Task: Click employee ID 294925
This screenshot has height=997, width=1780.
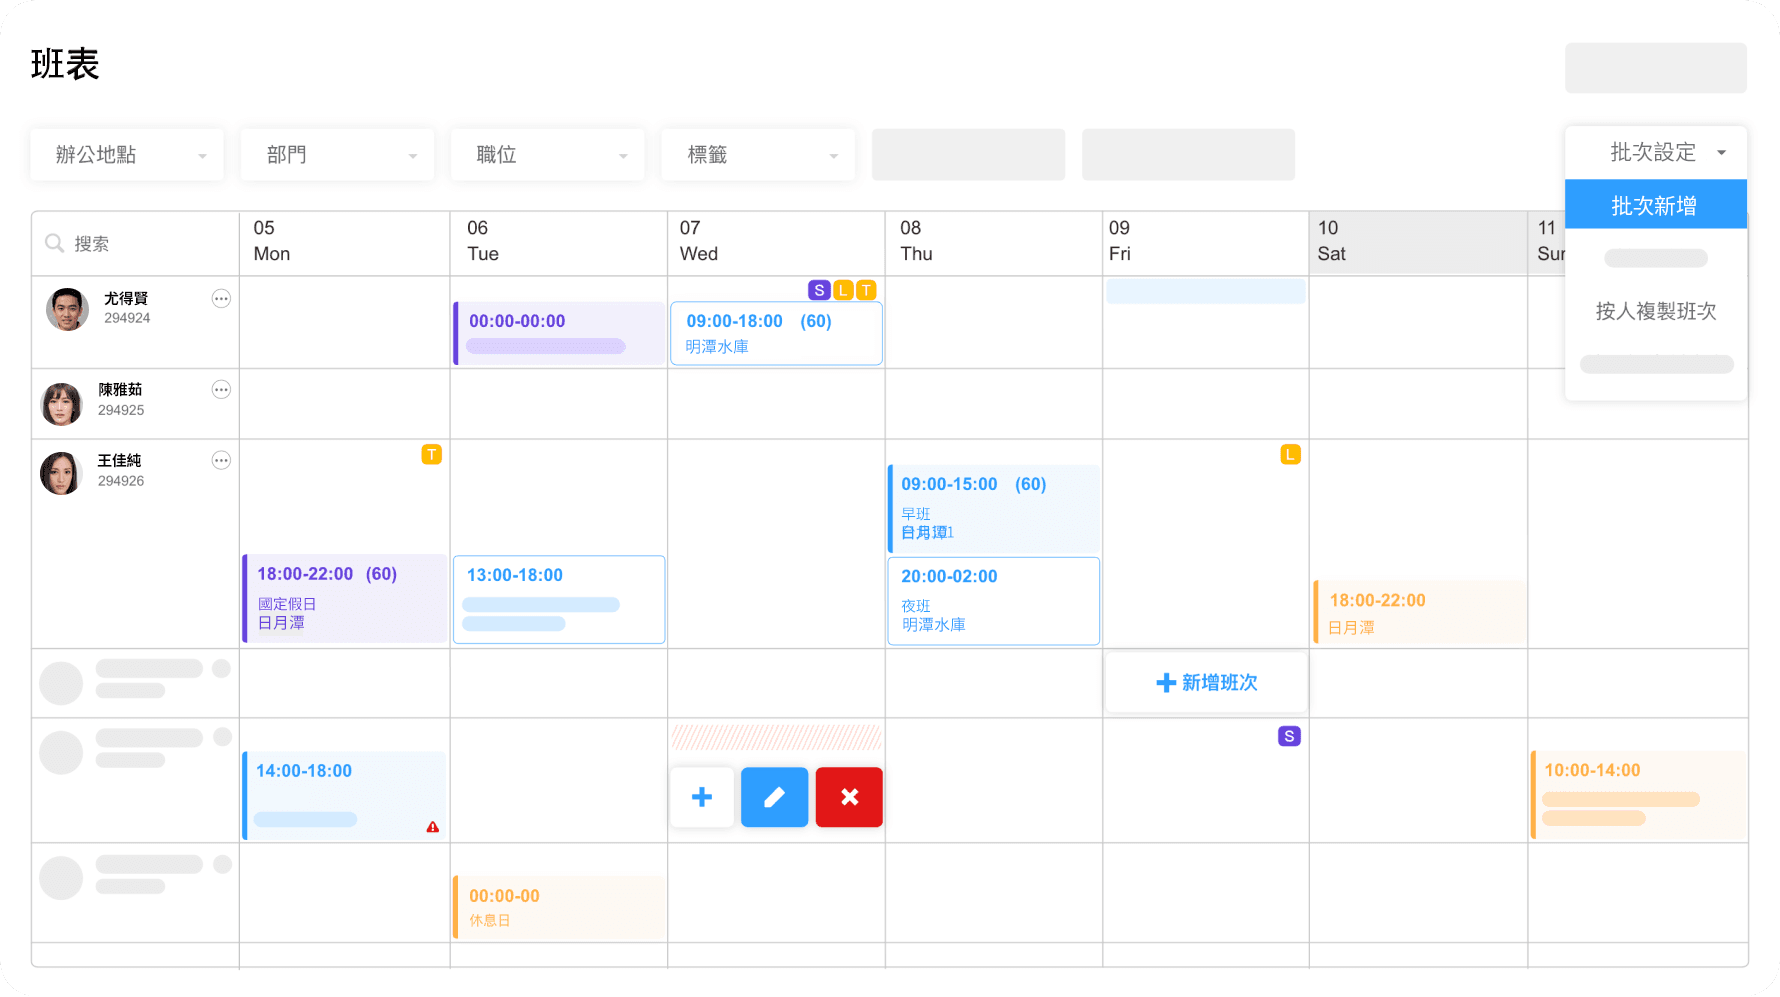Action: click(121, 410)
